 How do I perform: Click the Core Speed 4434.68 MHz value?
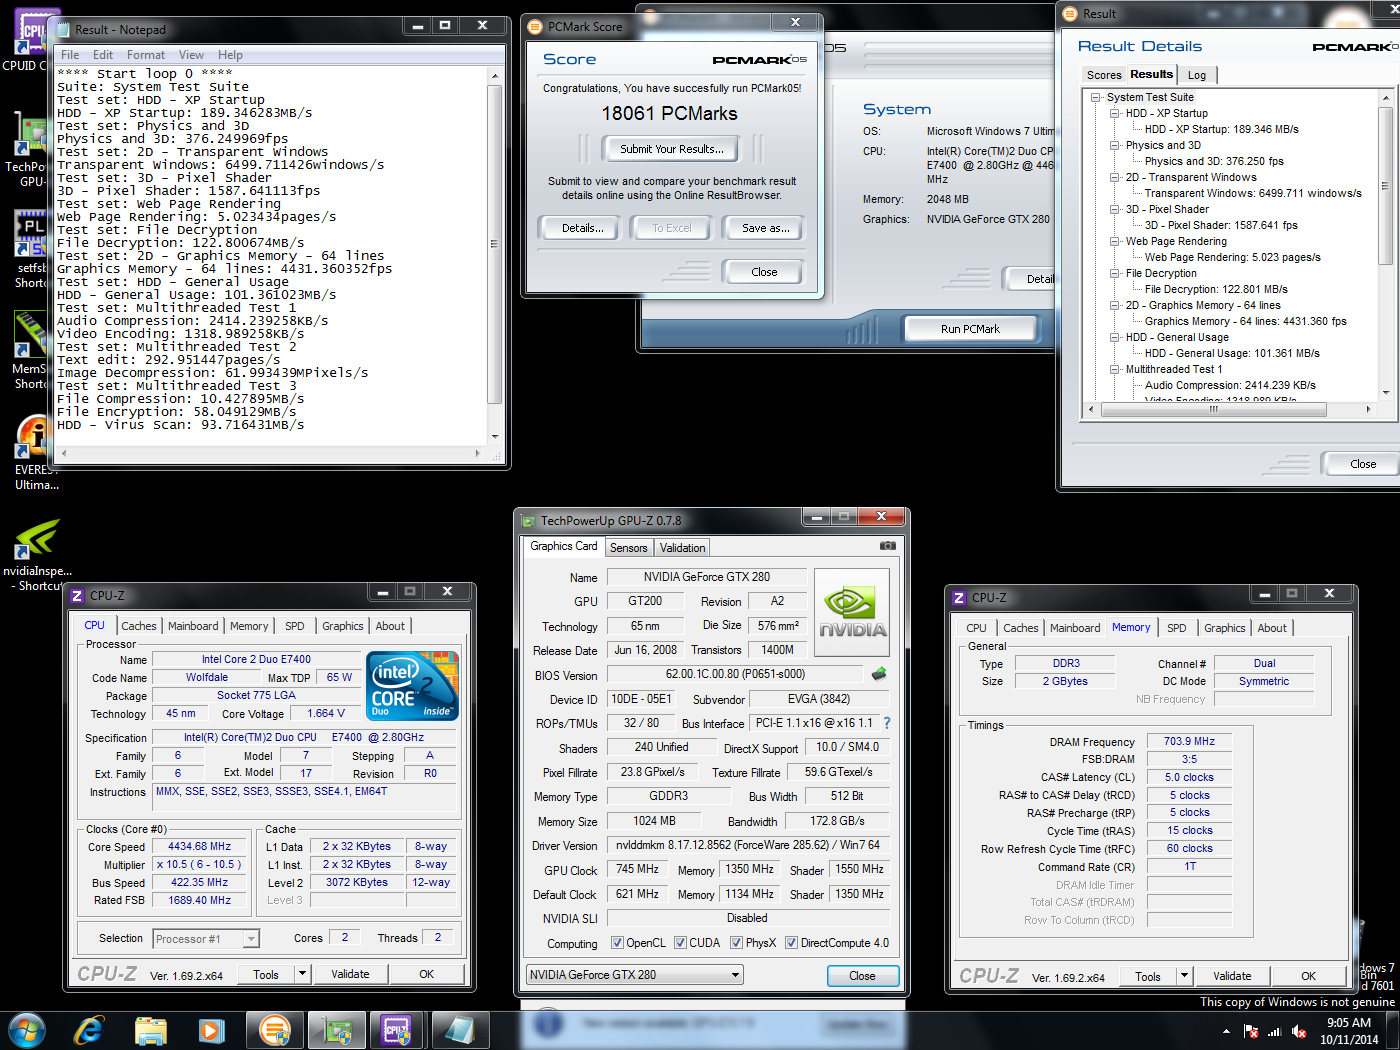pos(200,846)
